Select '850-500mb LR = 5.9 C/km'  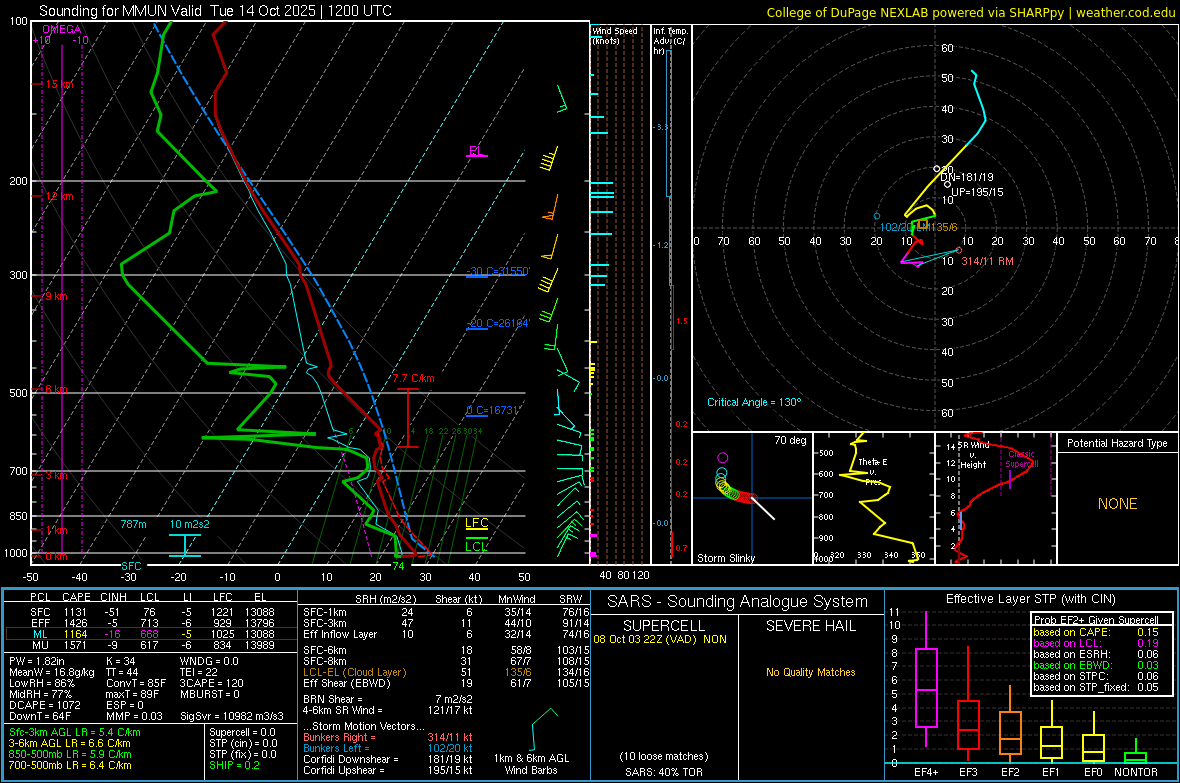pos(70,754)
